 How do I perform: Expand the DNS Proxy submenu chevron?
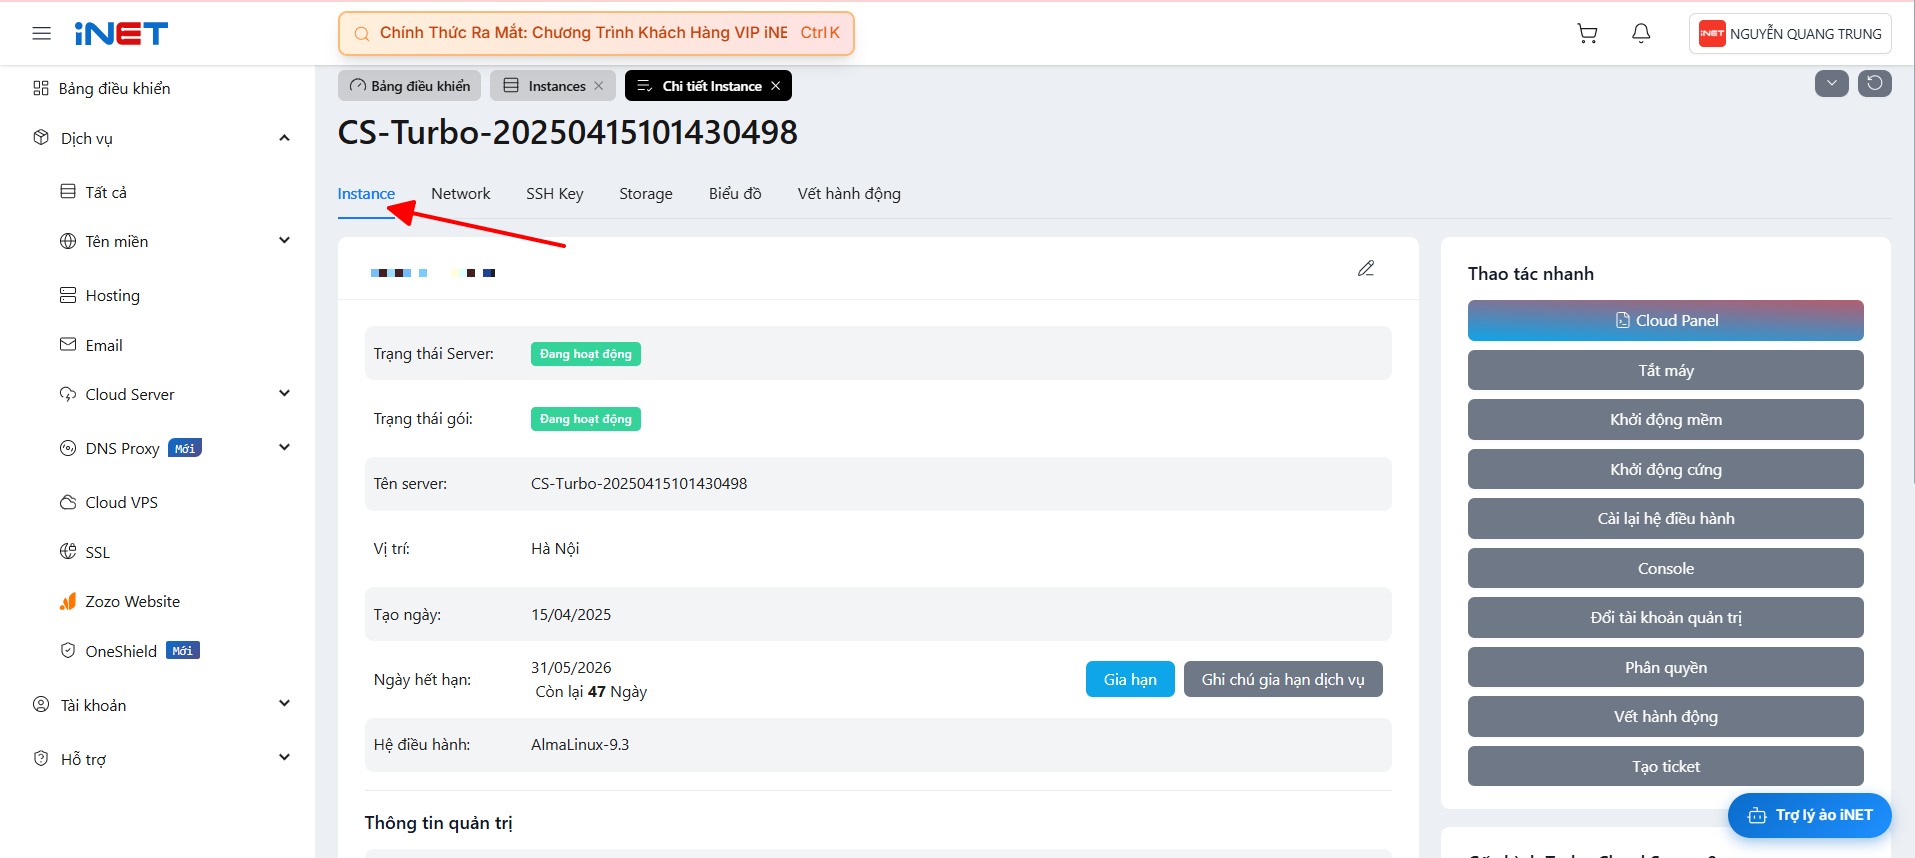tap(285, 447)
